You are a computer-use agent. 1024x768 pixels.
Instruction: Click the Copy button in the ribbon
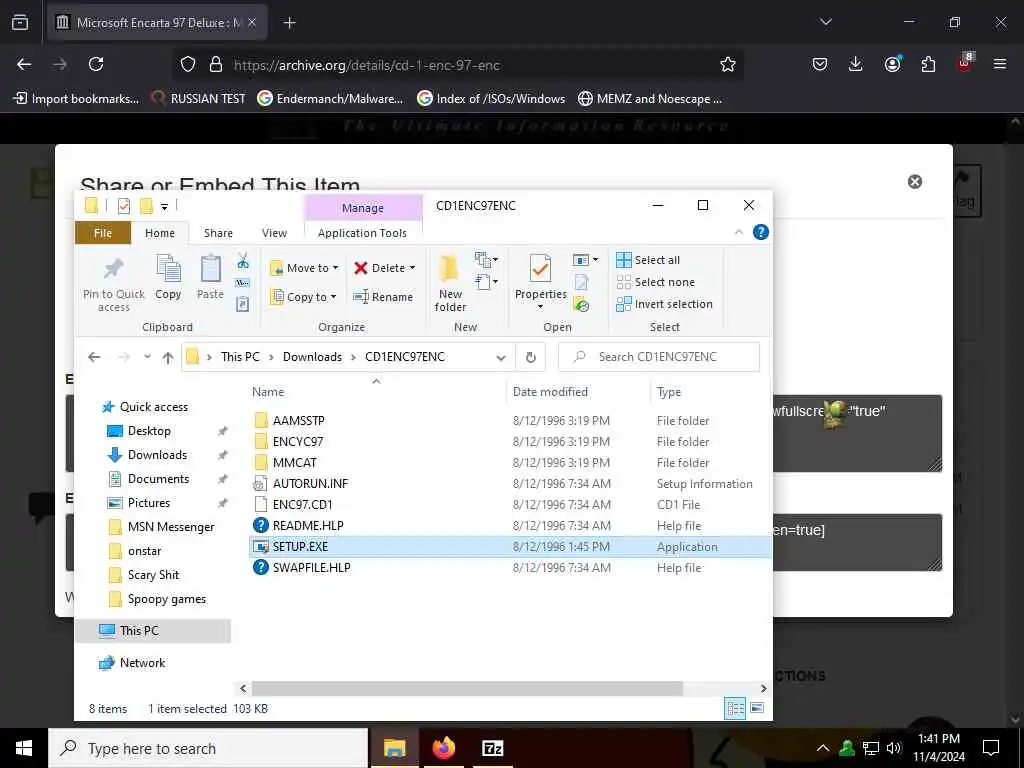[168, 278]
